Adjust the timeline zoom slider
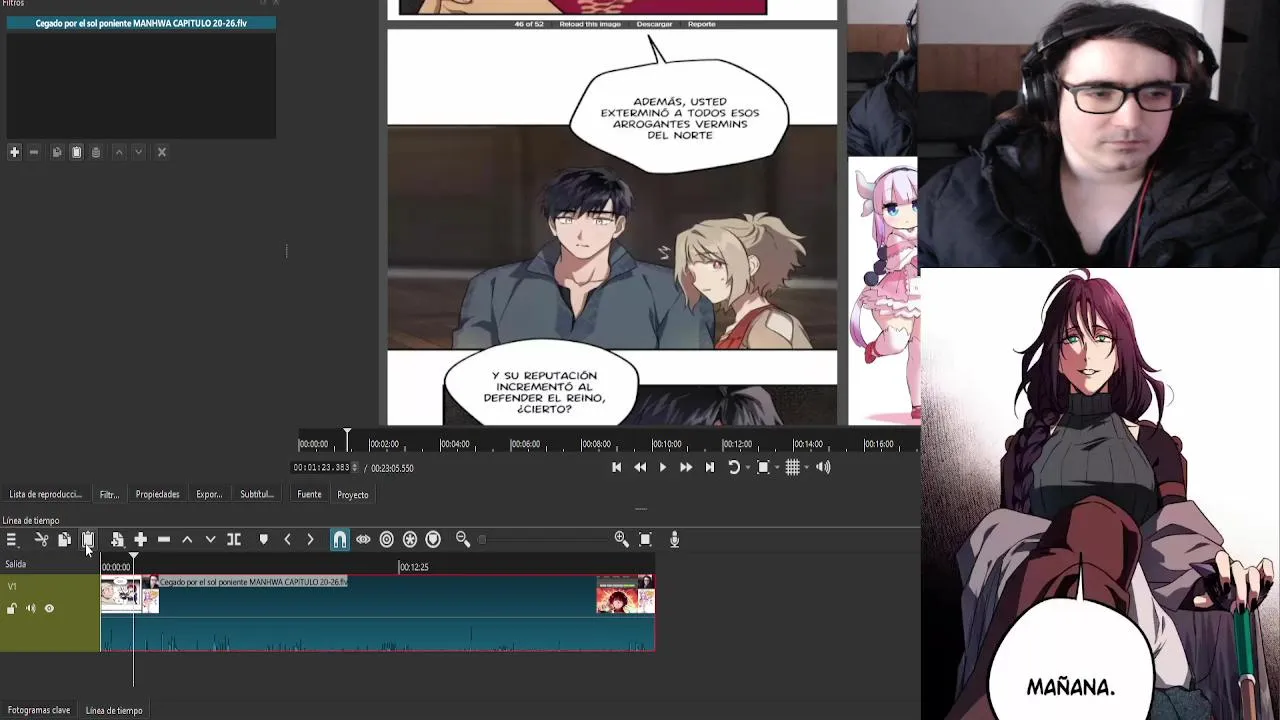This screenshot has width=1280, height=720. coord(545,539)
